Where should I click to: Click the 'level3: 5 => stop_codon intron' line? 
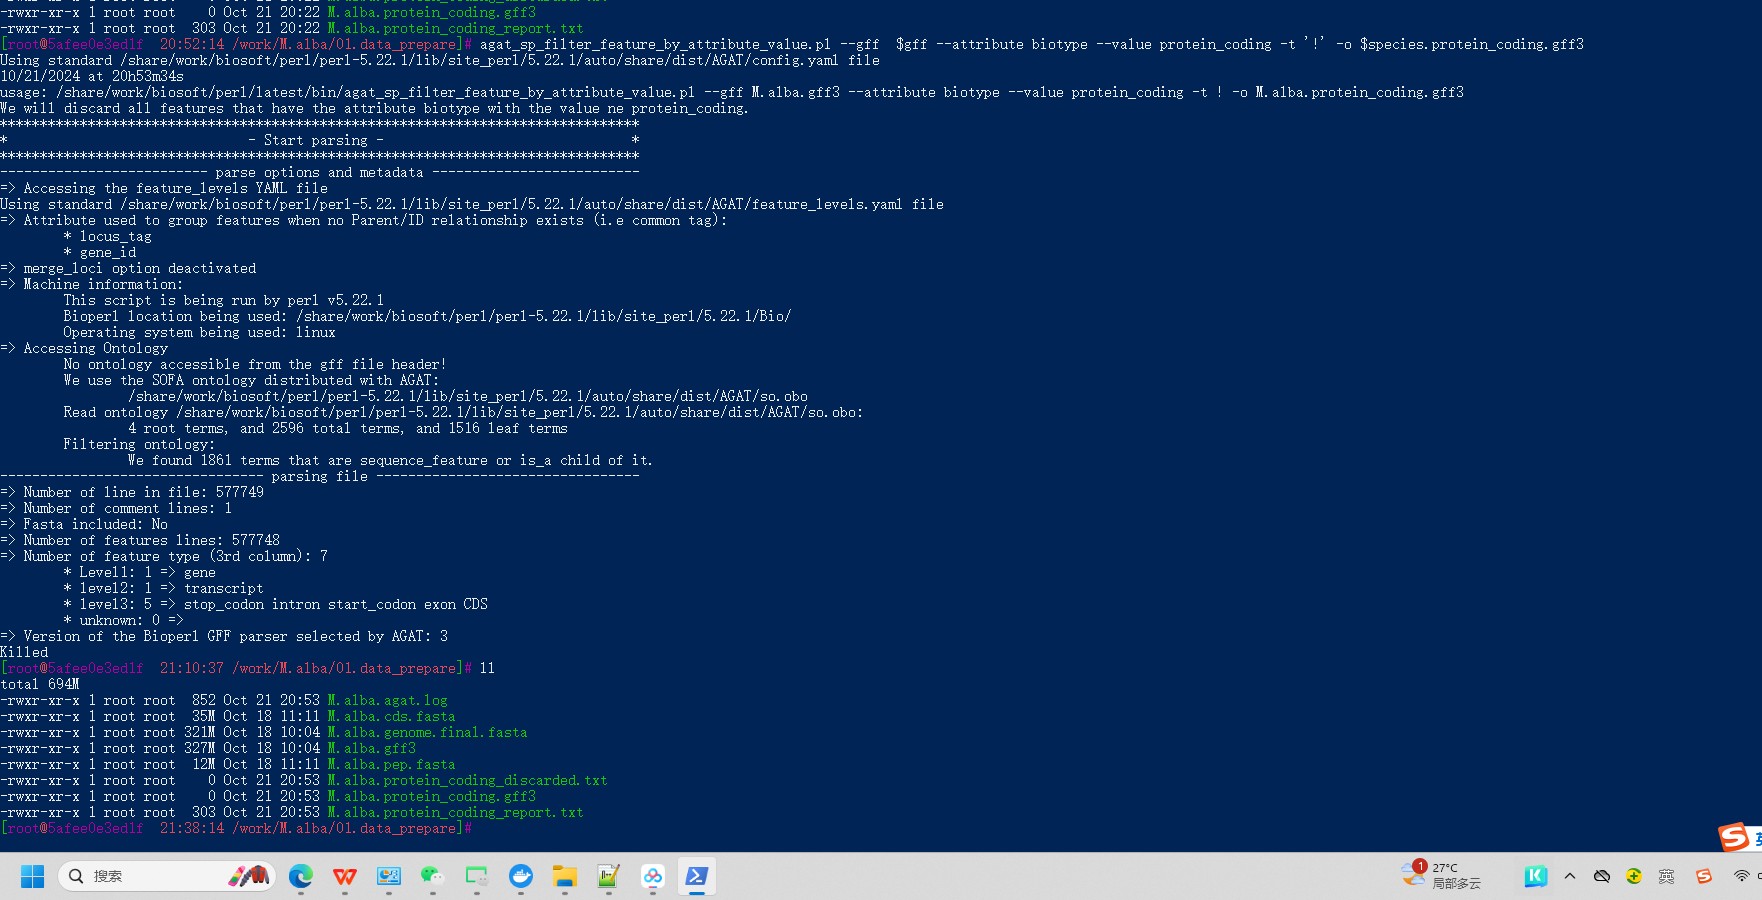[276, 605]
